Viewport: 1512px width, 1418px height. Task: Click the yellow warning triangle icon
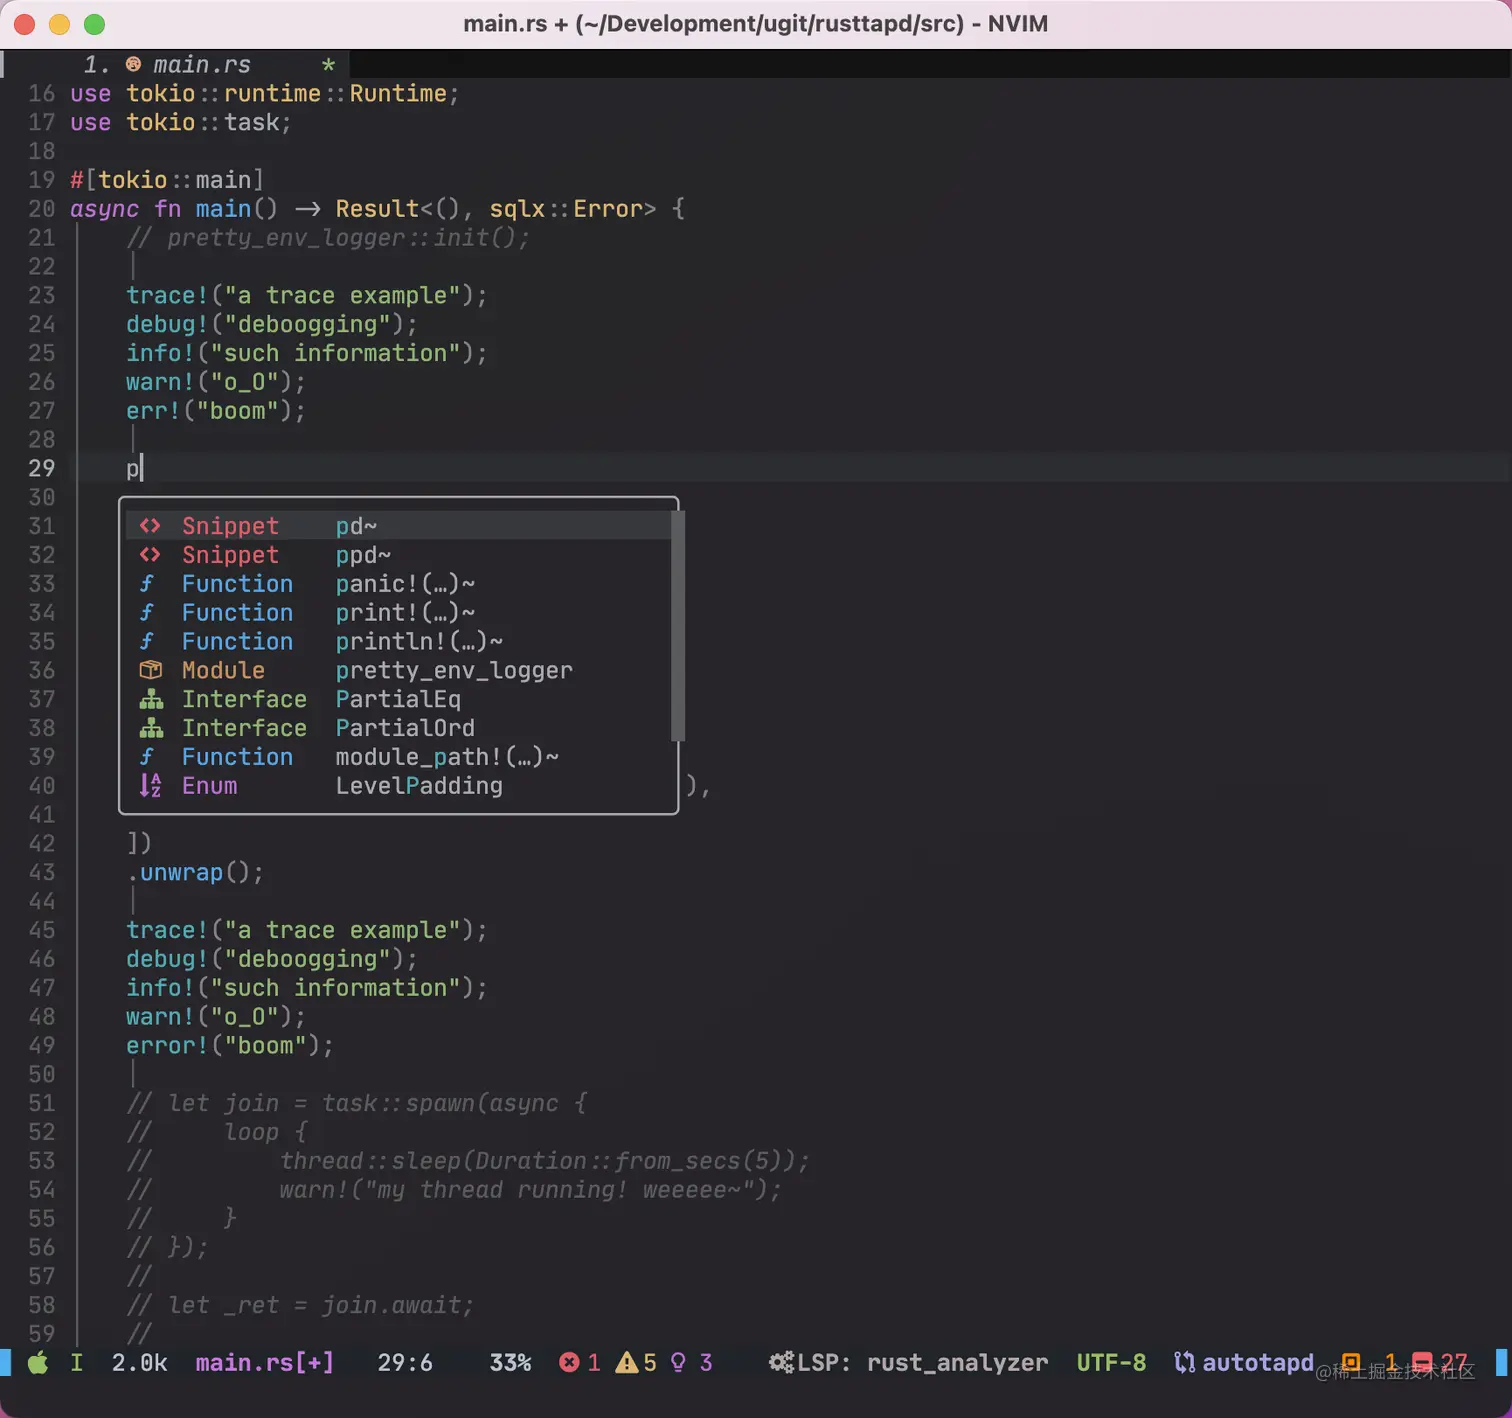626,1362
